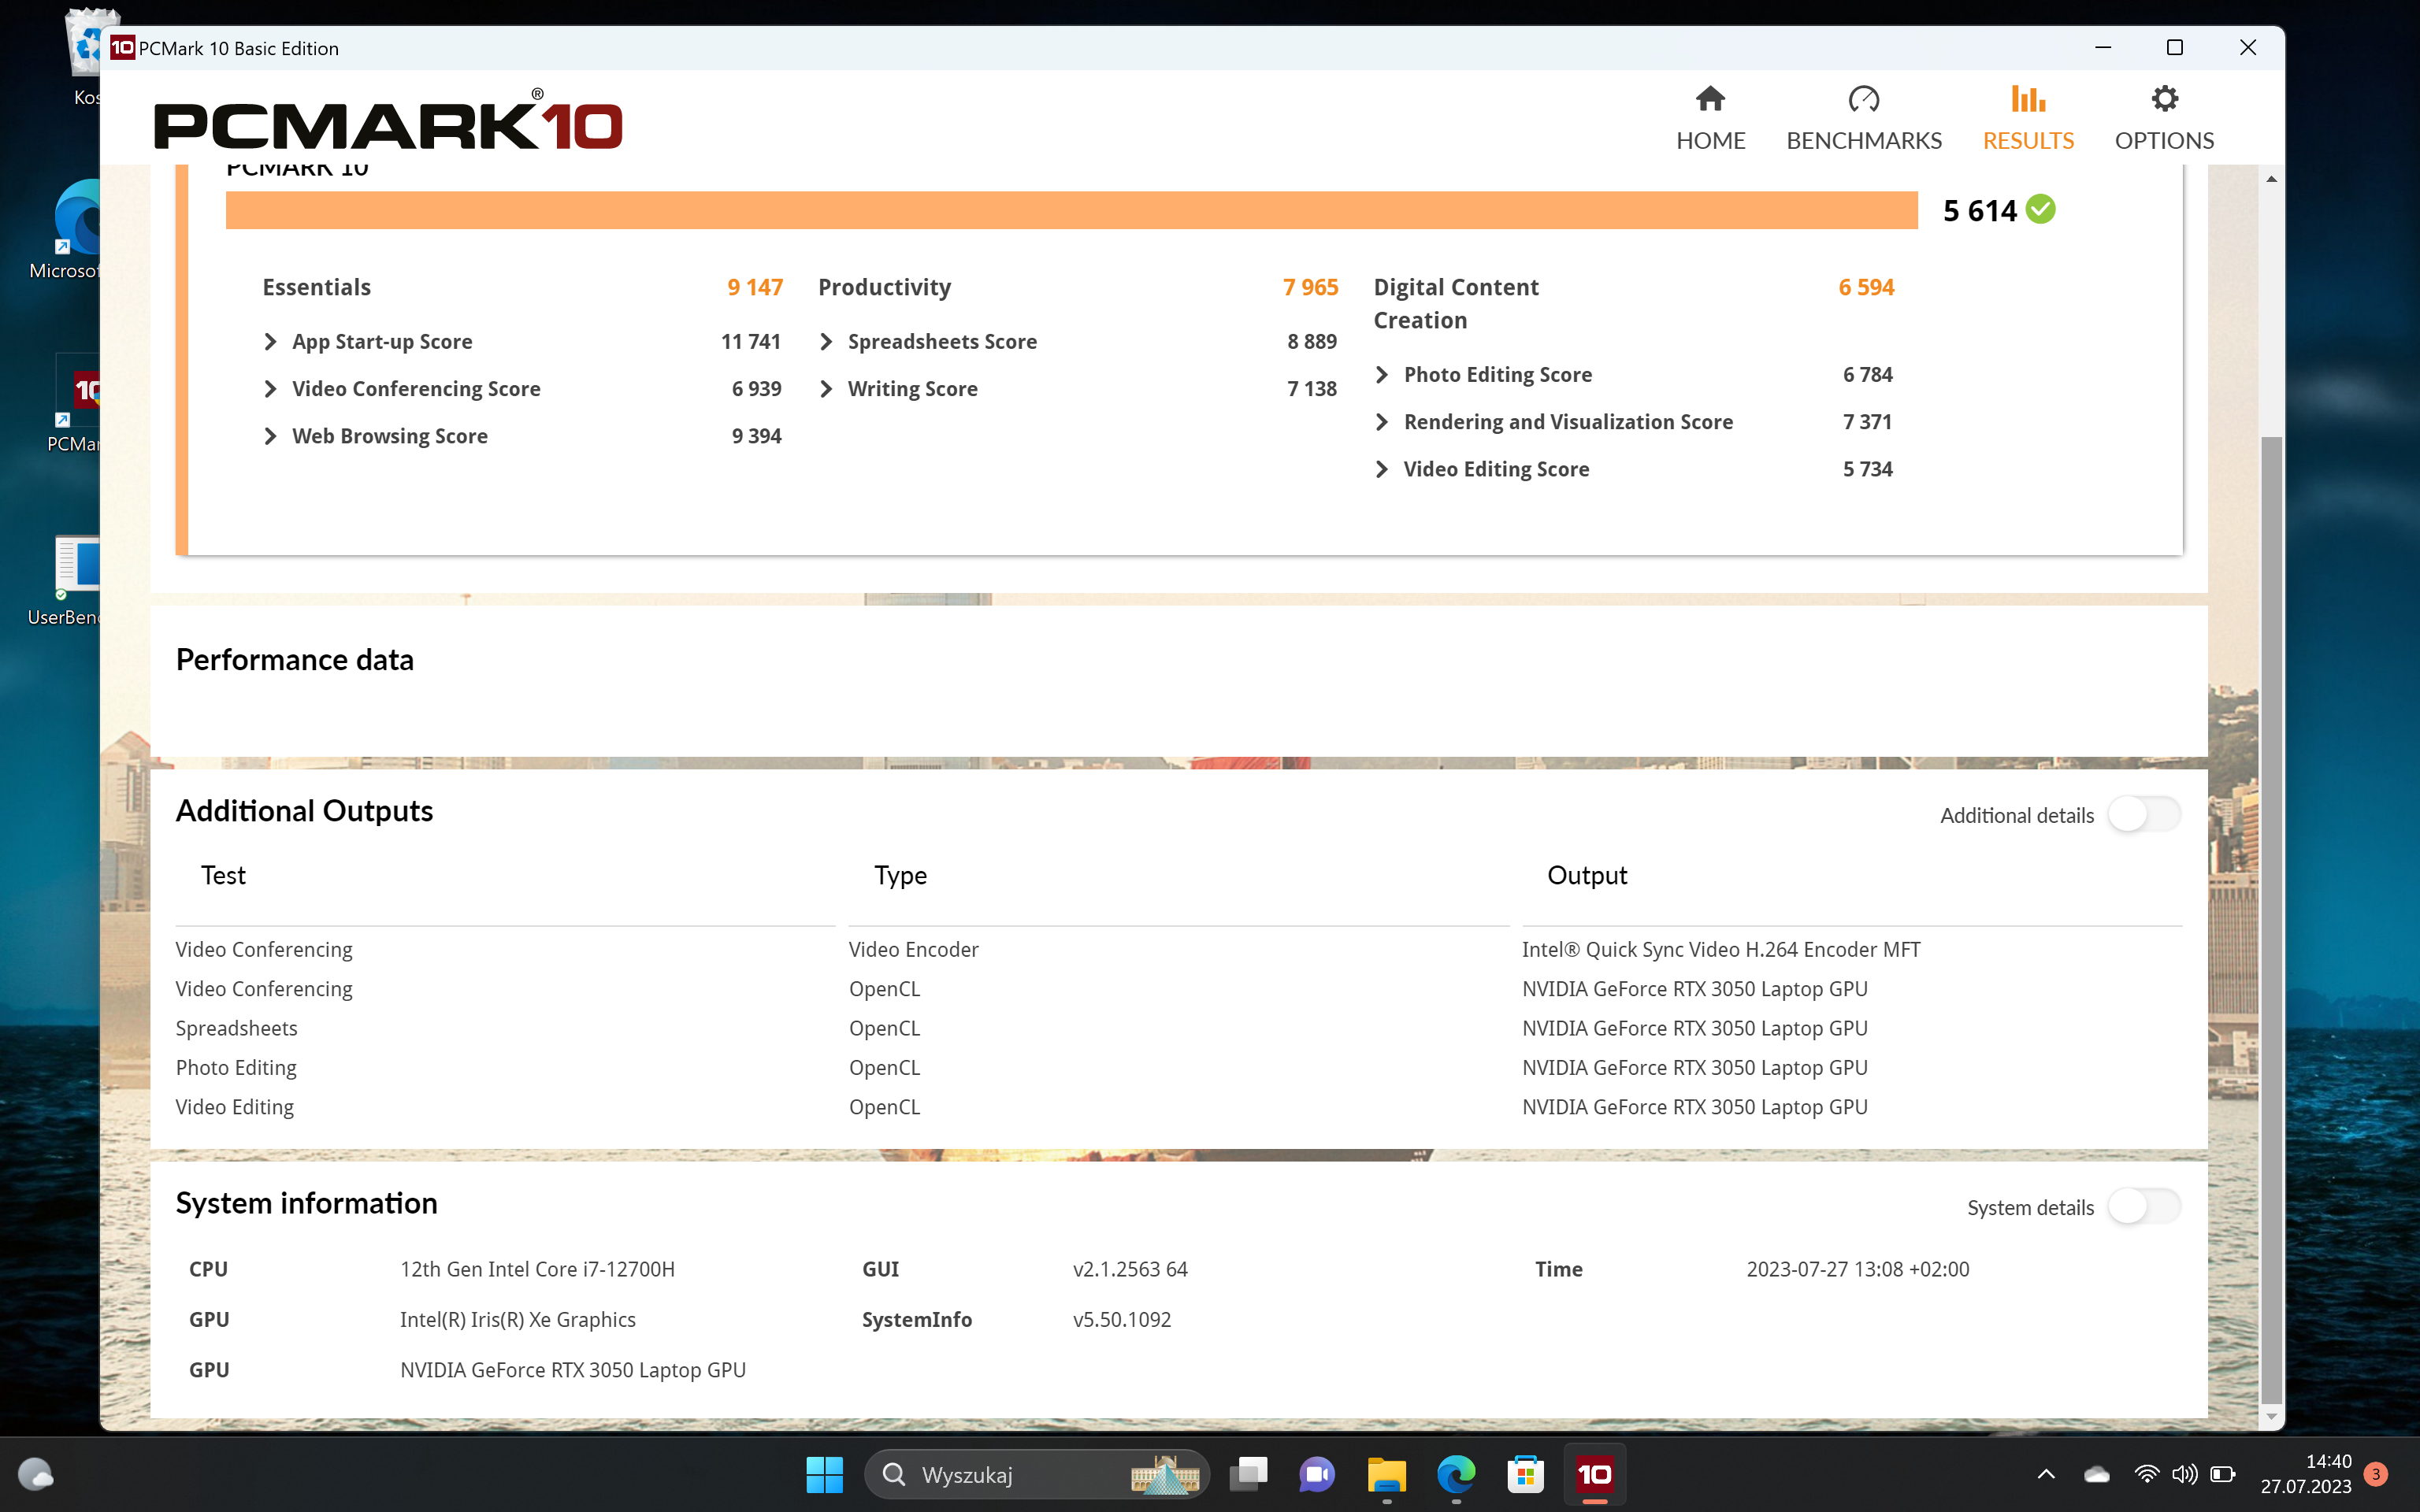
Task: Click the PCMark 10 taskbar icon
Action: click(1594, 1474)
